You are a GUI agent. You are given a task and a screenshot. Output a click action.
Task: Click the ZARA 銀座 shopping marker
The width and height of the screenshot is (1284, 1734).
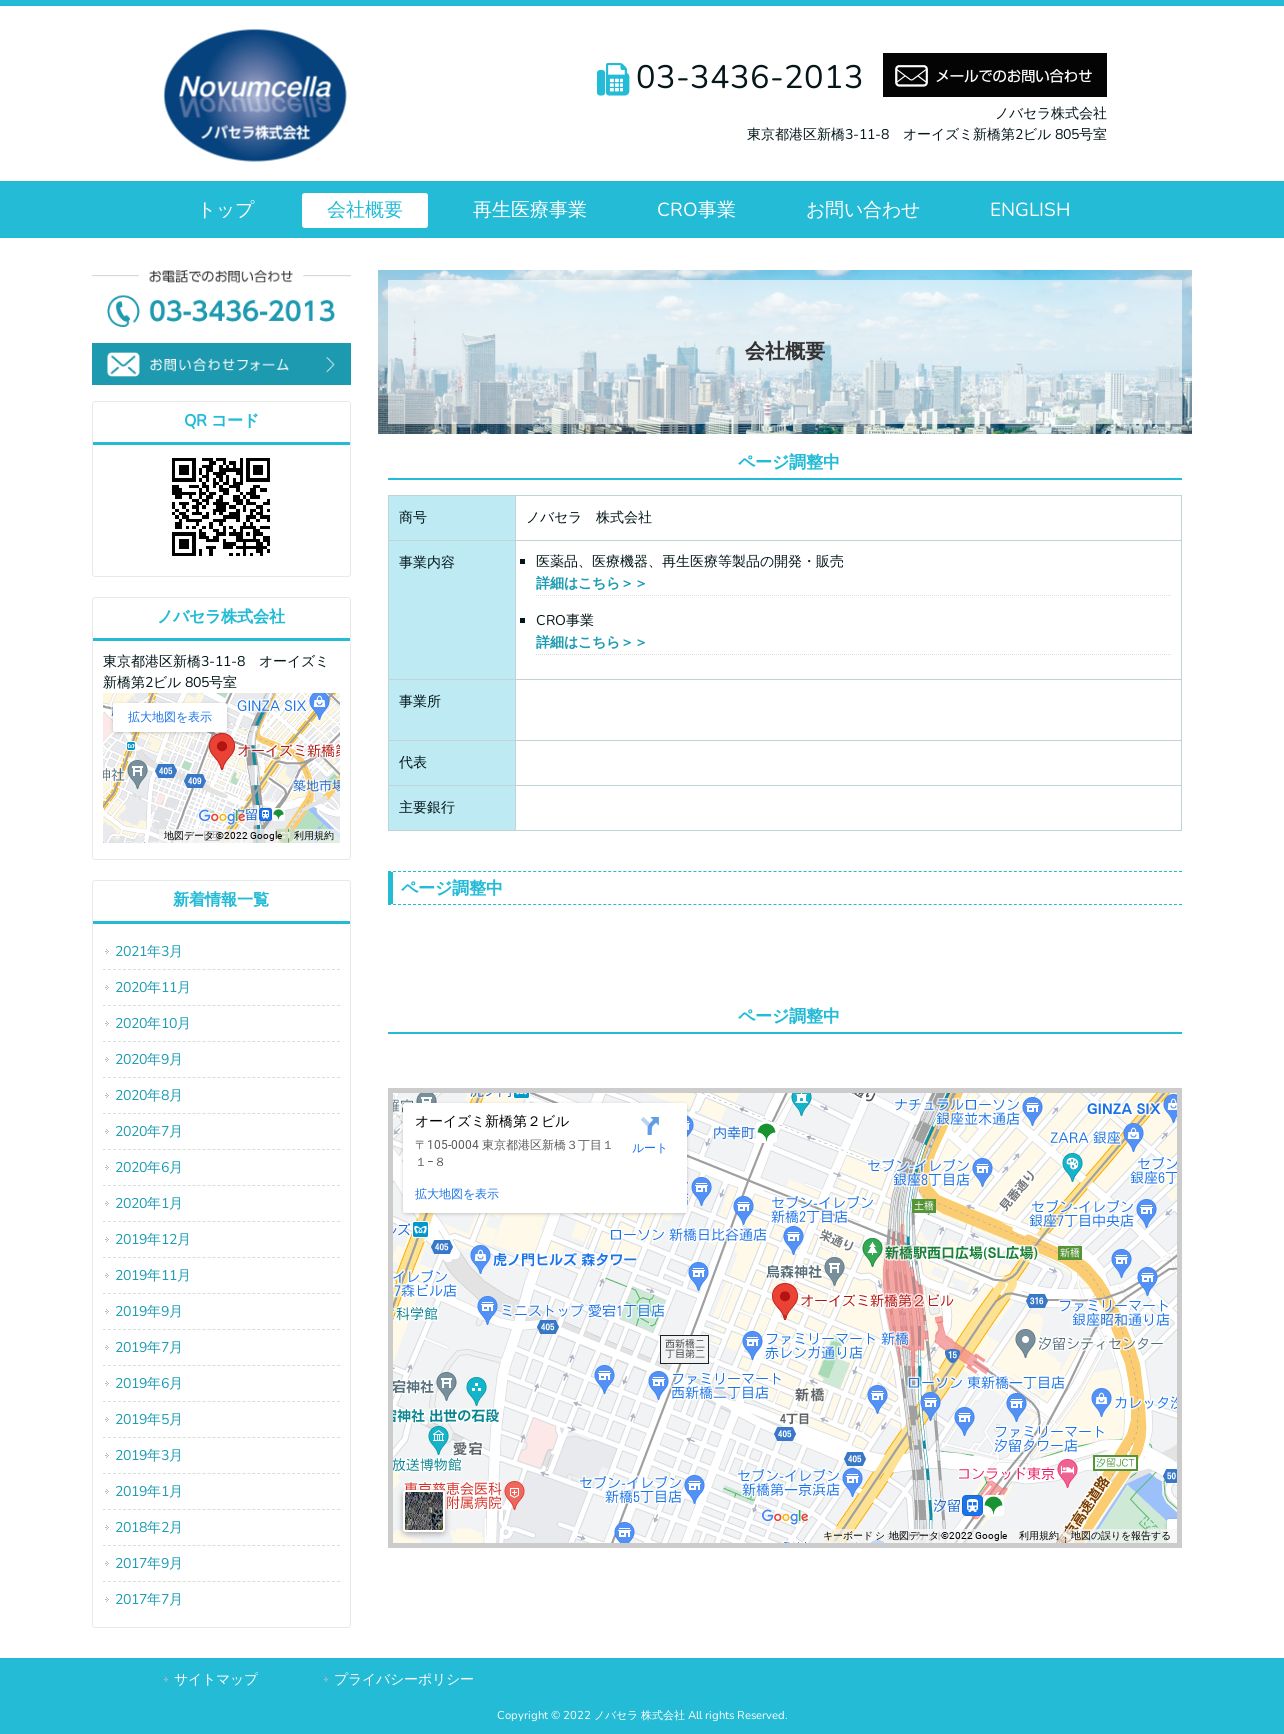pos(1133,1135)
